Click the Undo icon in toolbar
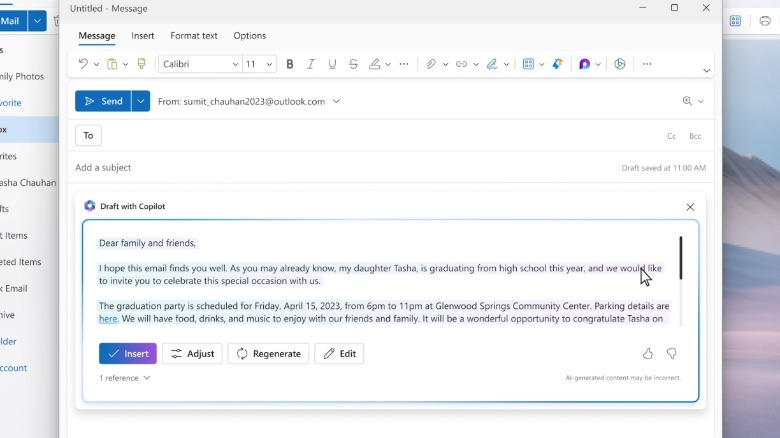 coord(83,64)
